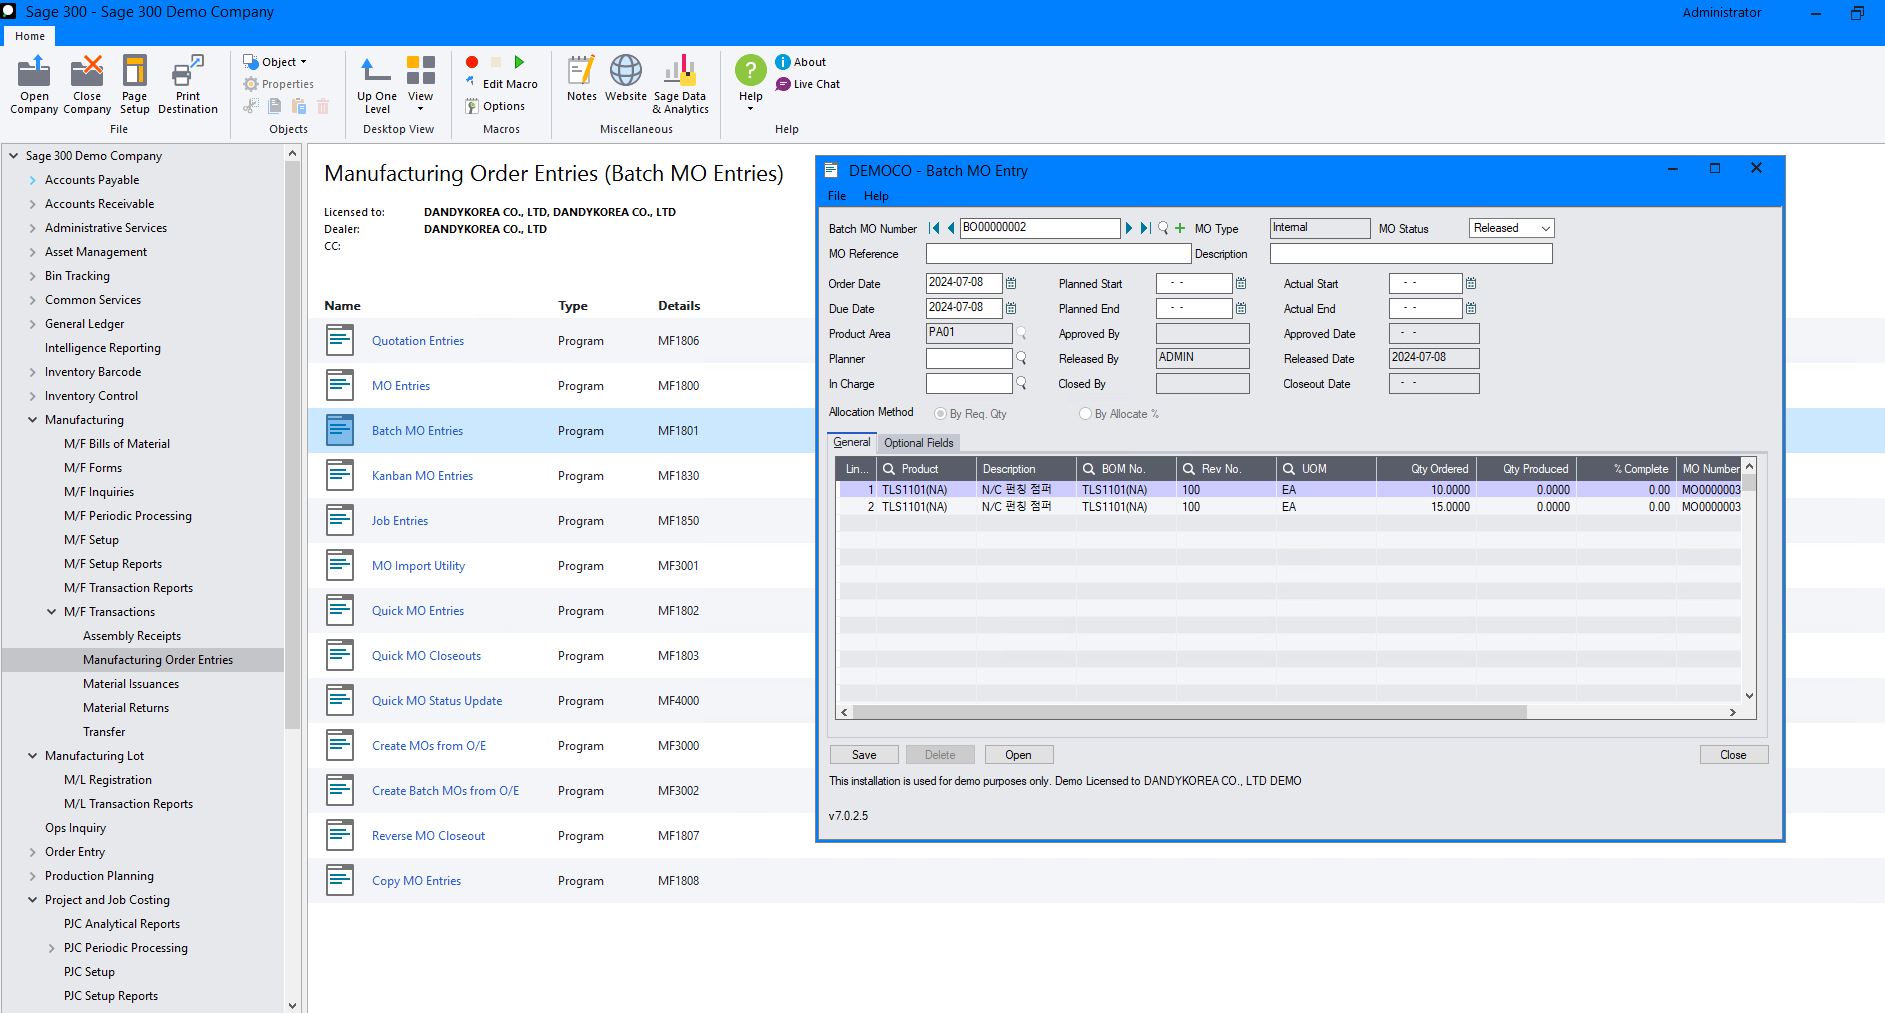The image size is (1885, 1013).
Task: Collapse the M/F Transactions tree node
Action: [51, 612]
